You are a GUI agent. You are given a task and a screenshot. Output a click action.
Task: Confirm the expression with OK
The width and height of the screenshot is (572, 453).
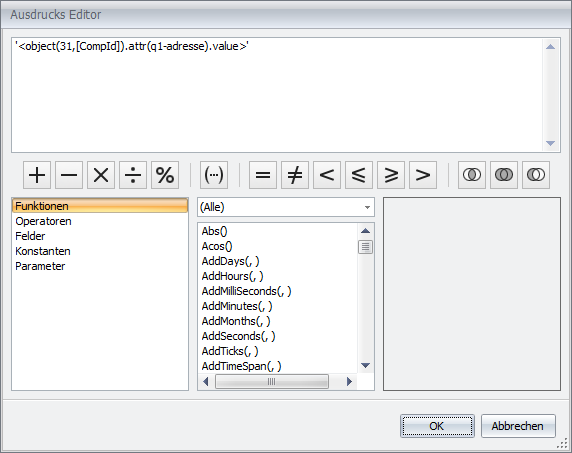[x=437, y=426]
